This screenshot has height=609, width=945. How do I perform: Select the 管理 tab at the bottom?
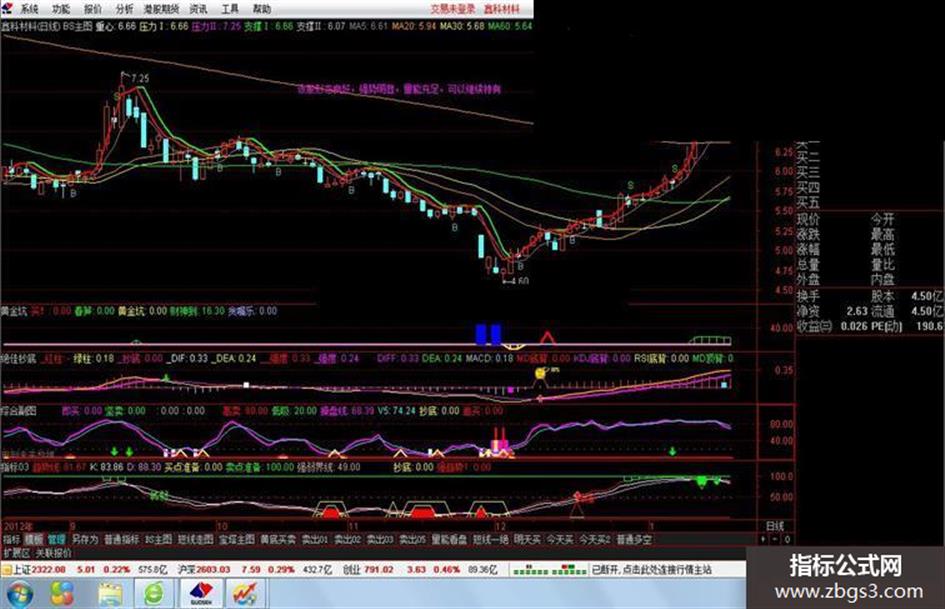click(x=56, y=539)
